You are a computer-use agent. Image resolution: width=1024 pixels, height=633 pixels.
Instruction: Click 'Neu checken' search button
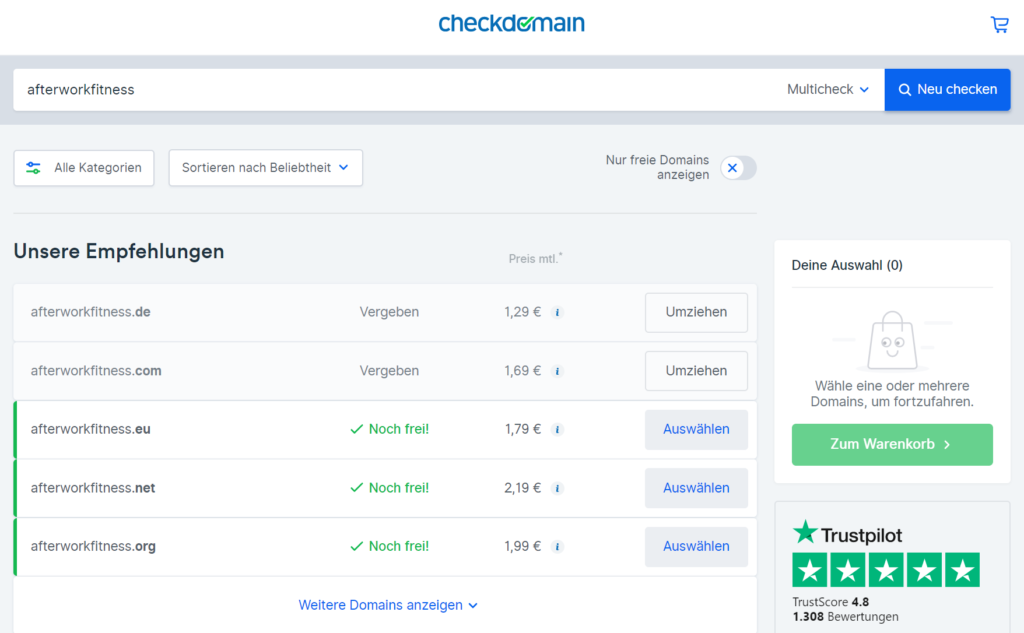coord(947,89)
